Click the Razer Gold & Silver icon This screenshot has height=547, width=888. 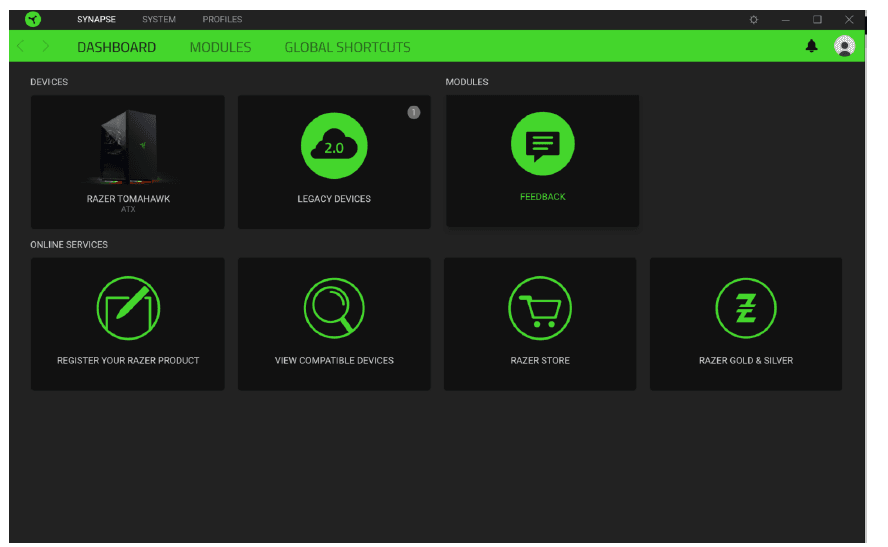pos(746,307)
